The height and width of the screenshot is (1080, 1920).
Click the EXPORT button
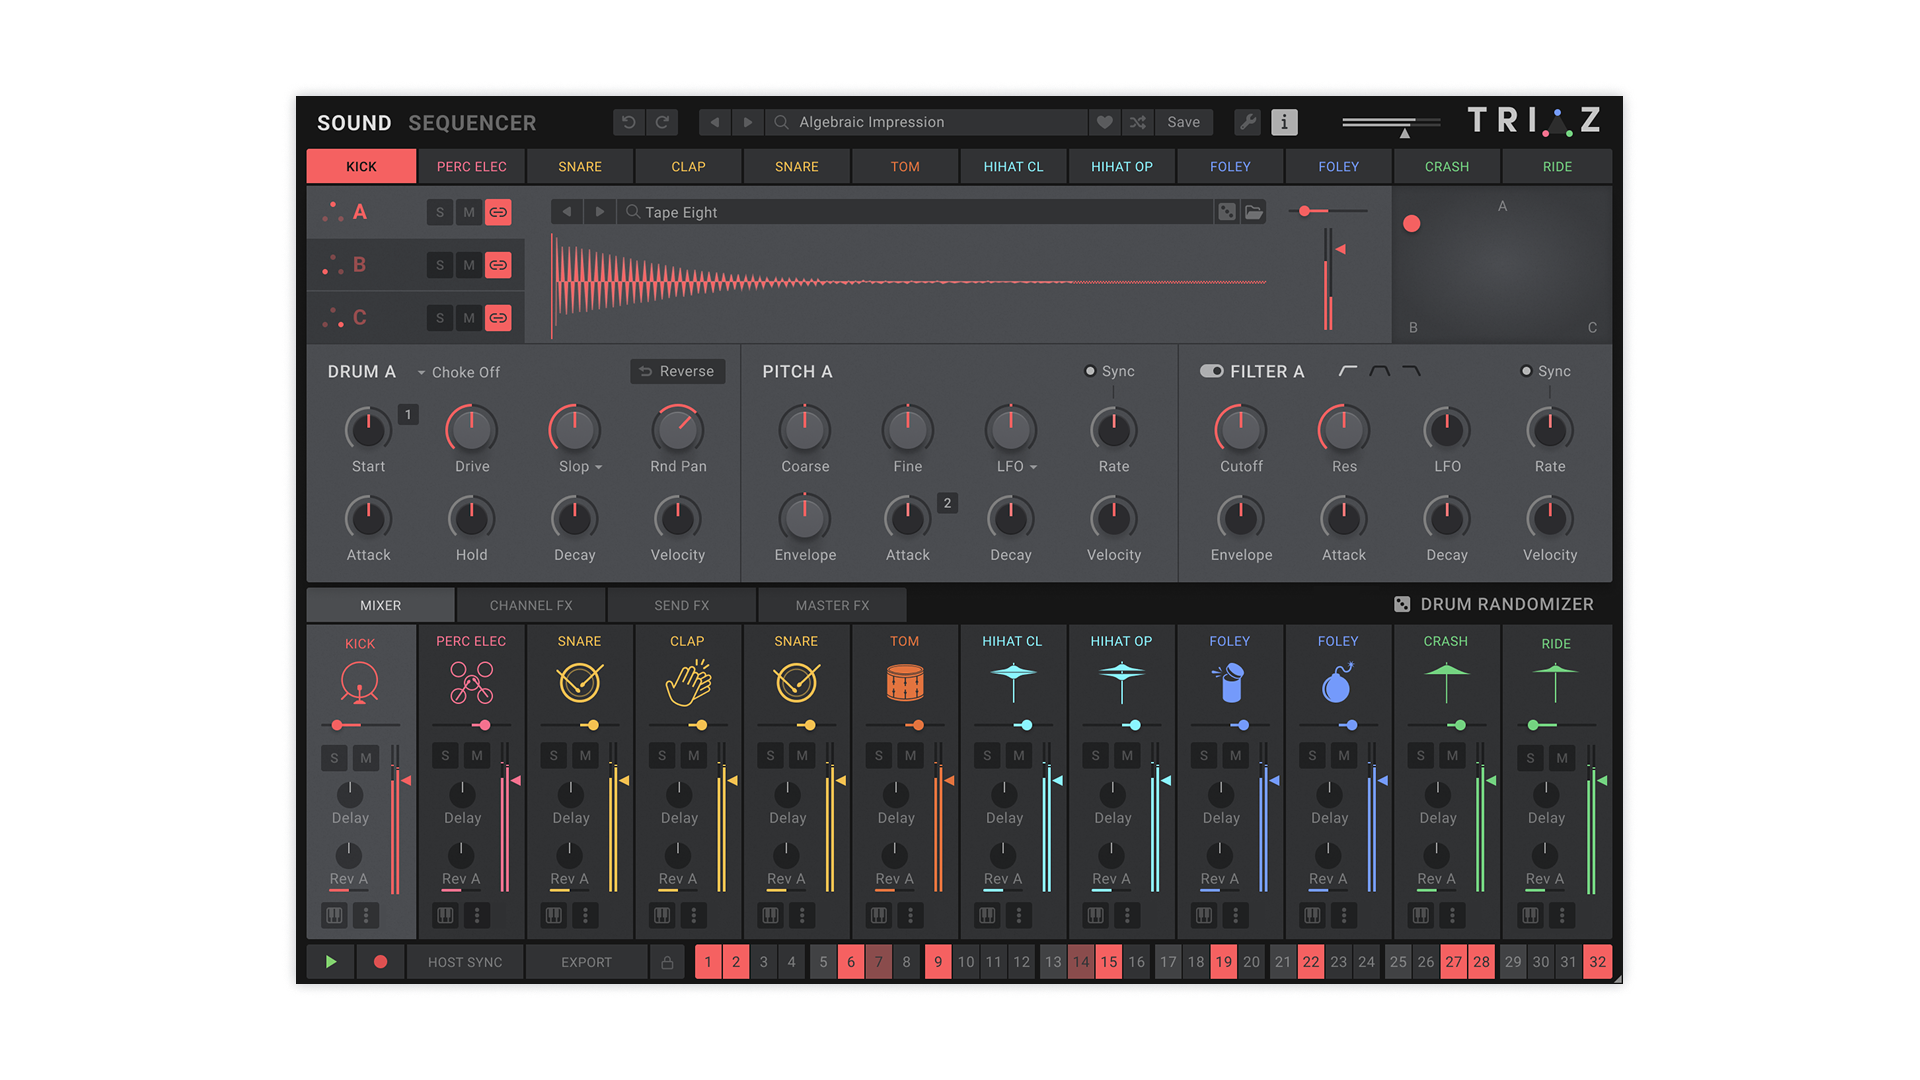(x=586, y=962)
